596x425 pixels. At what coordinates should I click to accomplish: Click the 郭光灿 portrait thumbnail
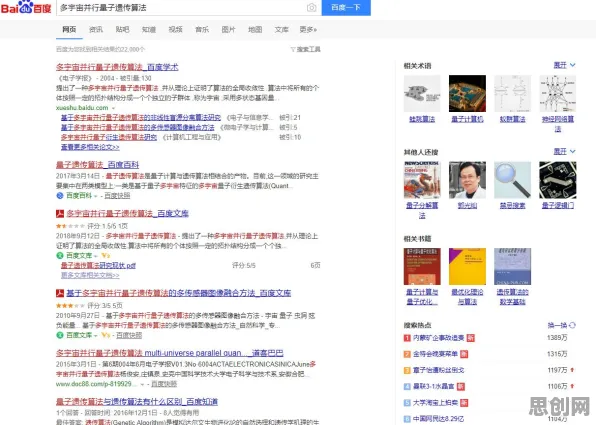pos(467,180)
